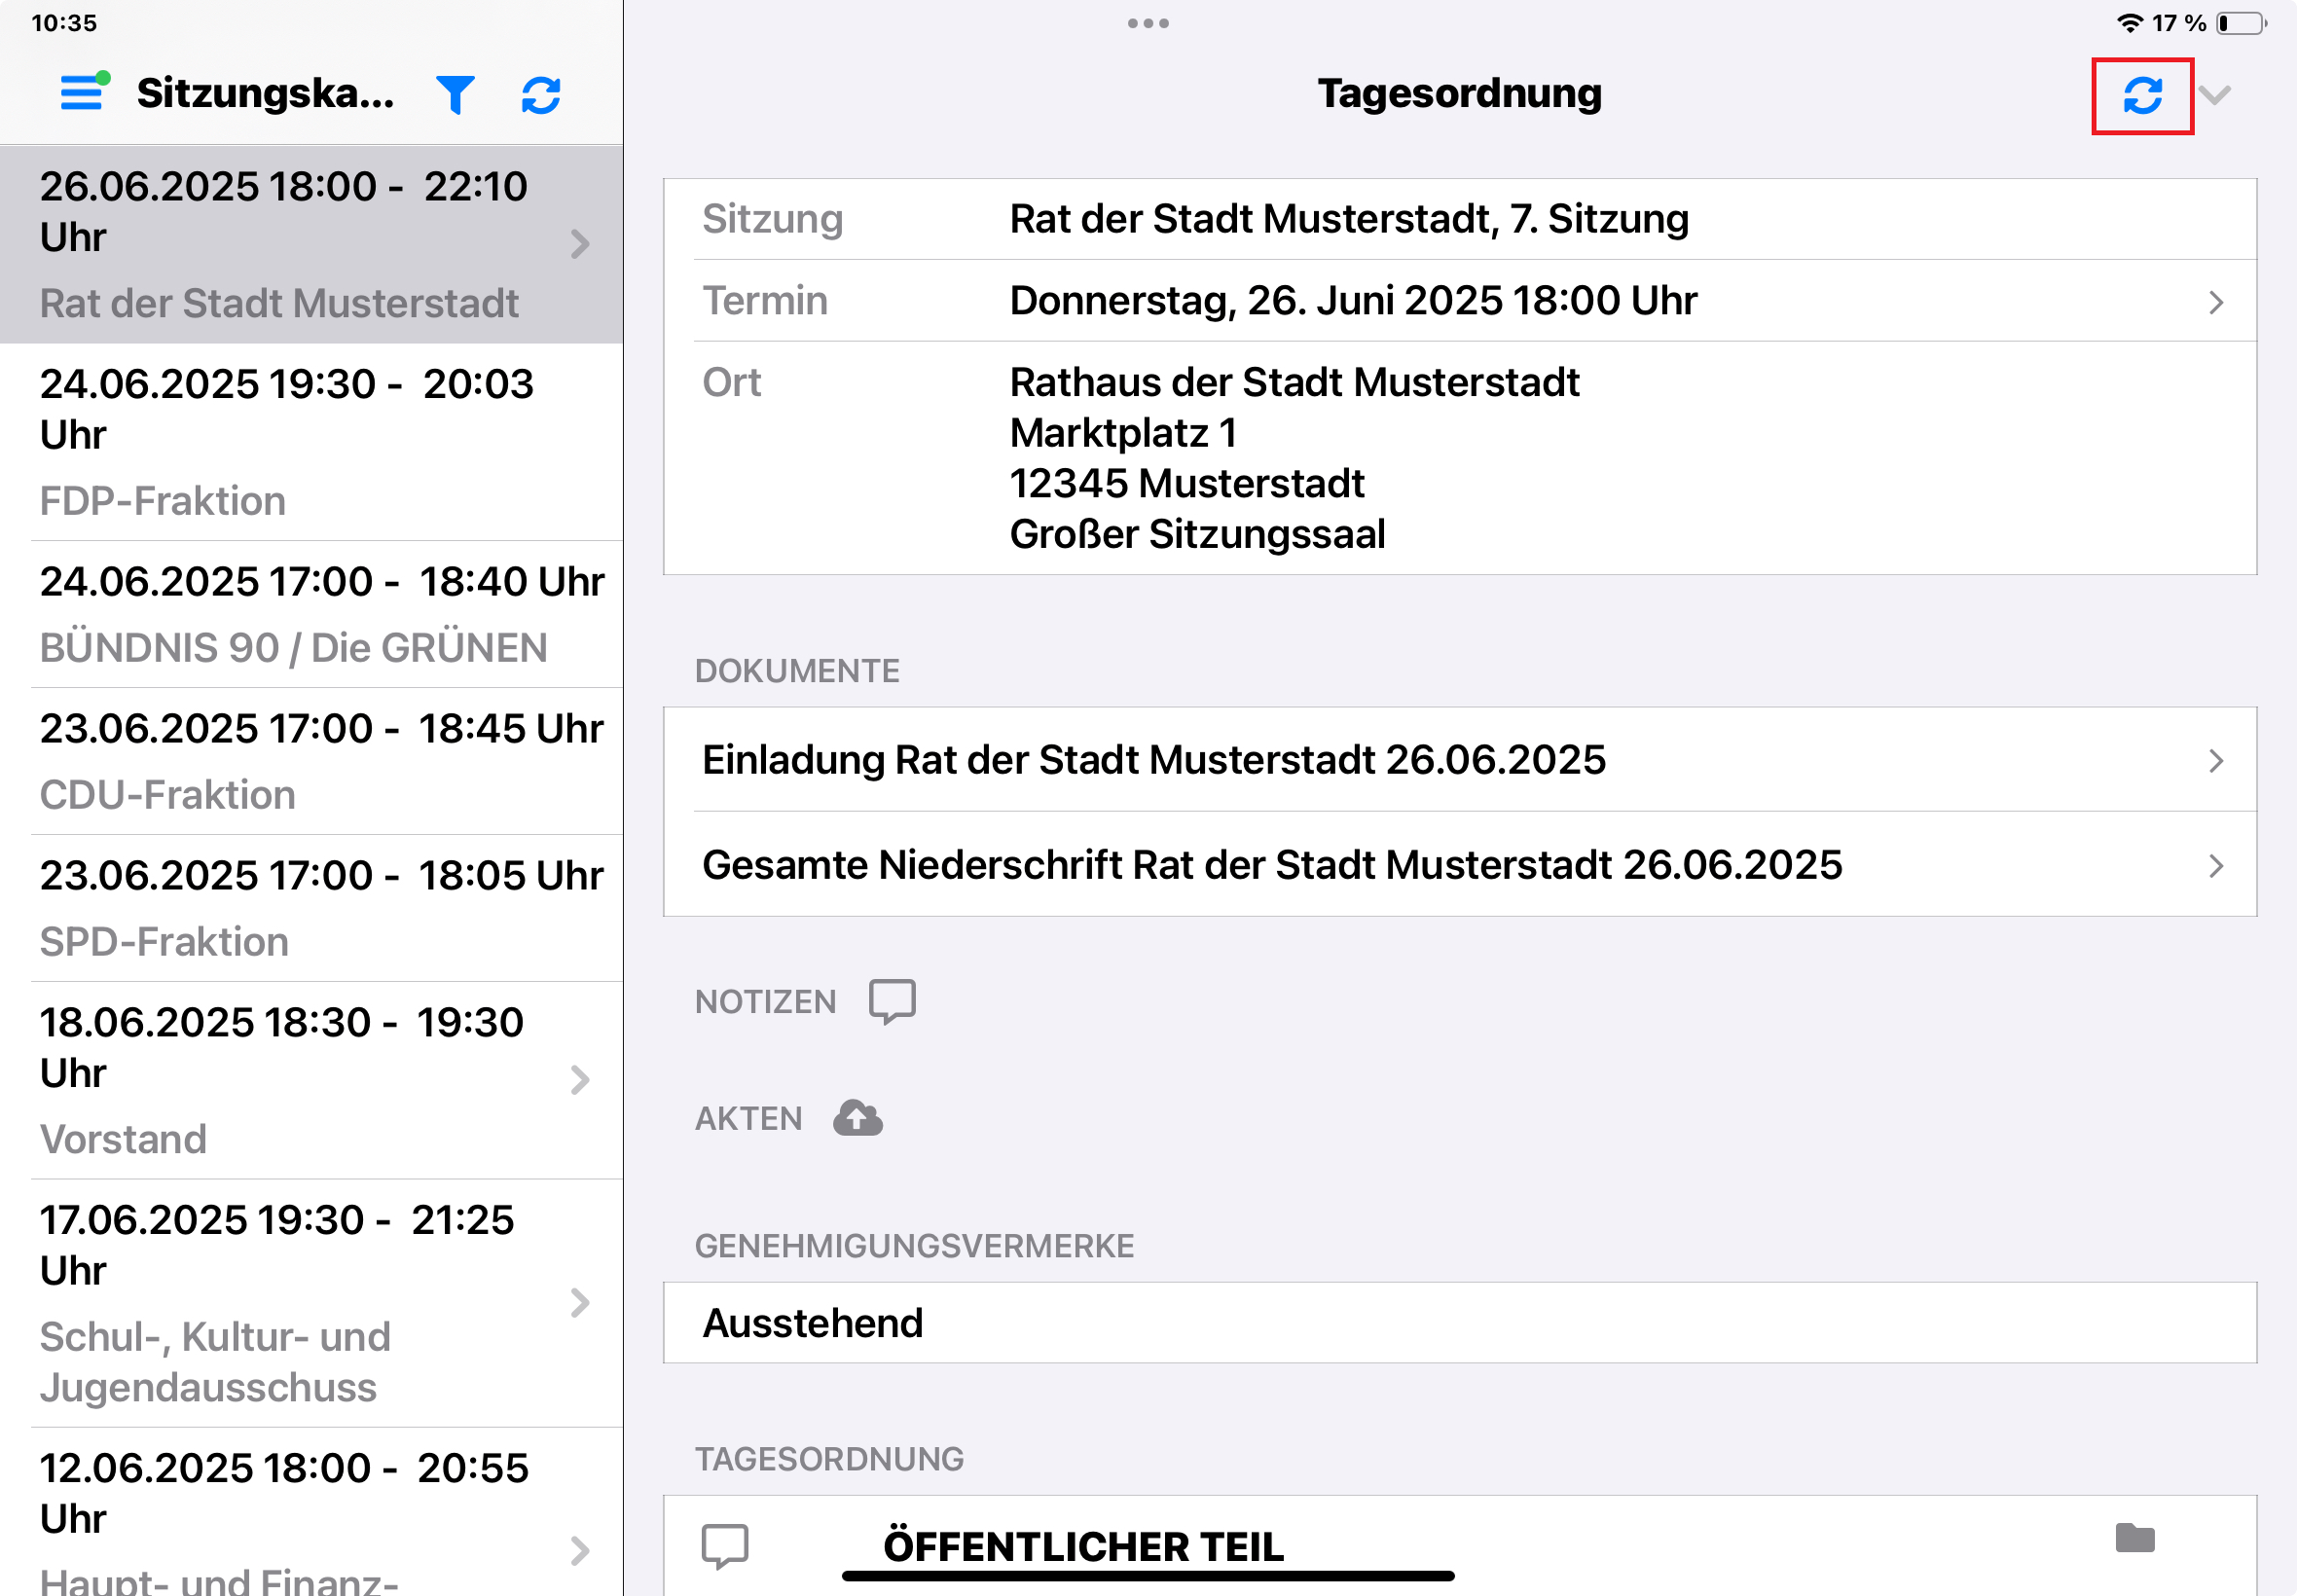Screen dimensions: 2297x1596
Task: Select the CDU-Fraktion session
Action: [x=312, y=761]
